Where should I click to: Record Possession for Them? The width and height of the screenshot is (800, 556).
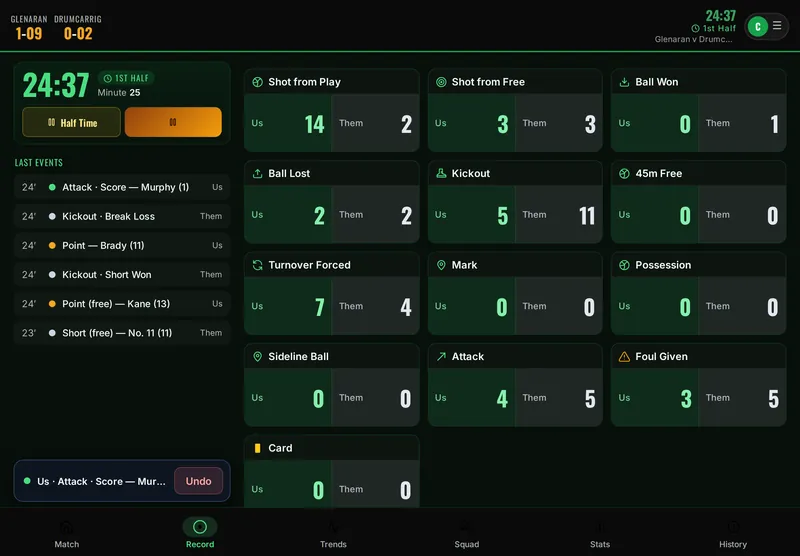742,306
